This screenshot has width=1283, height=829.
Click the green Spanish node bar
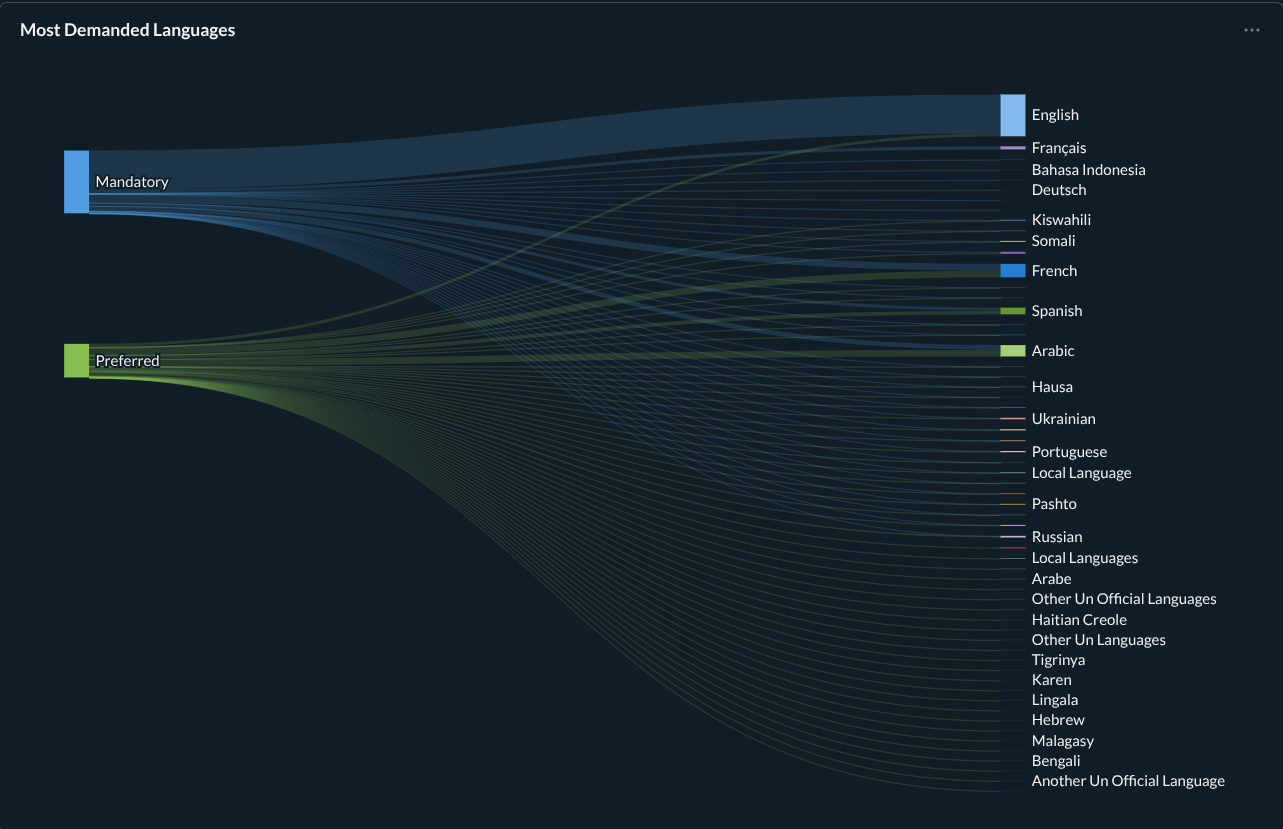tap(1012, 311)
